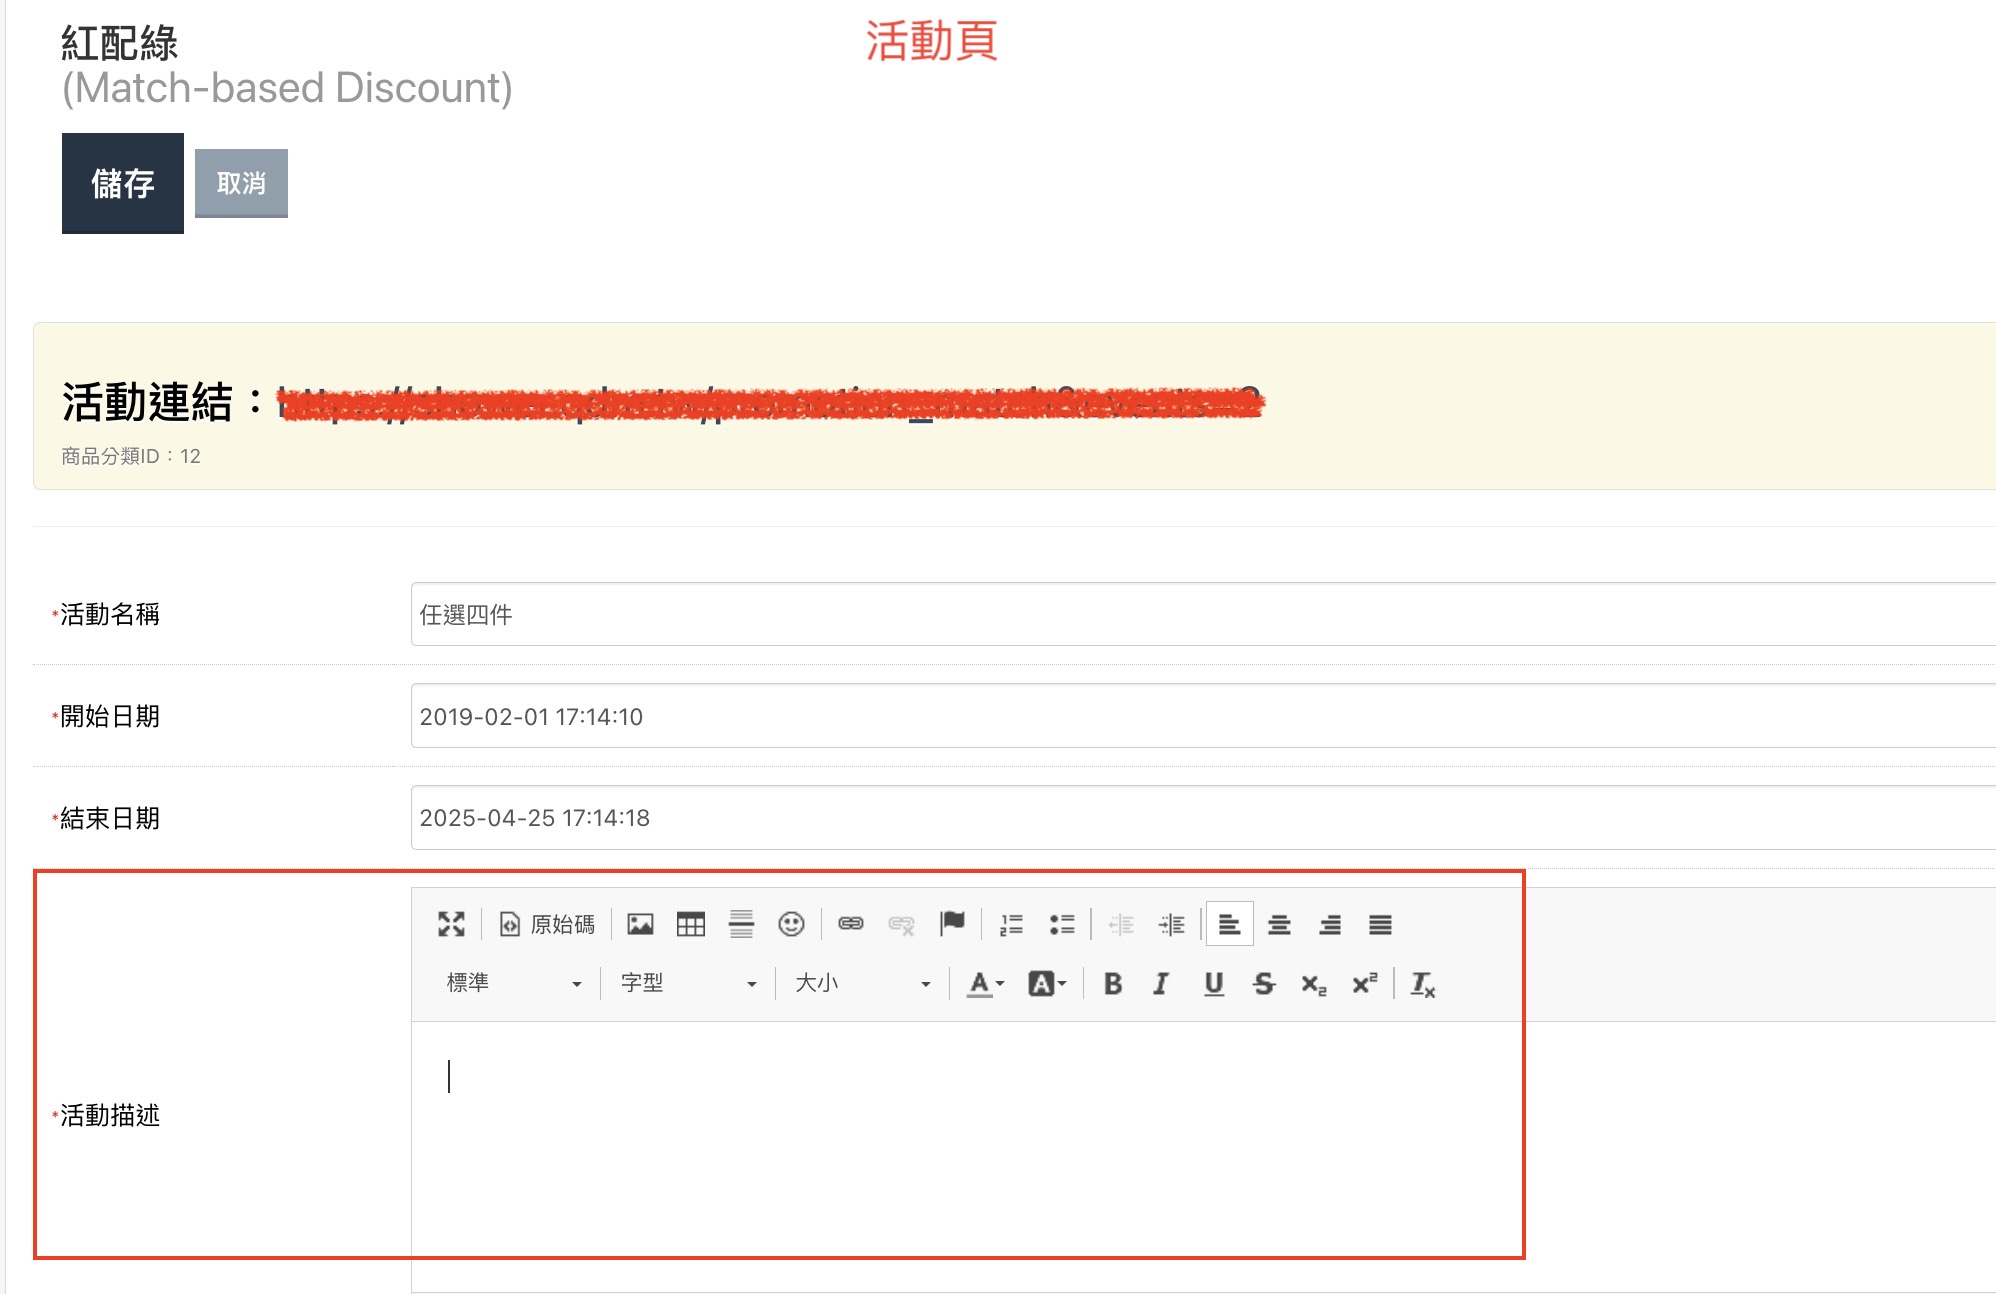Open the smiley emoticon picker
This screenshot has height=1294, width=1996.
[x=791, y=924]
